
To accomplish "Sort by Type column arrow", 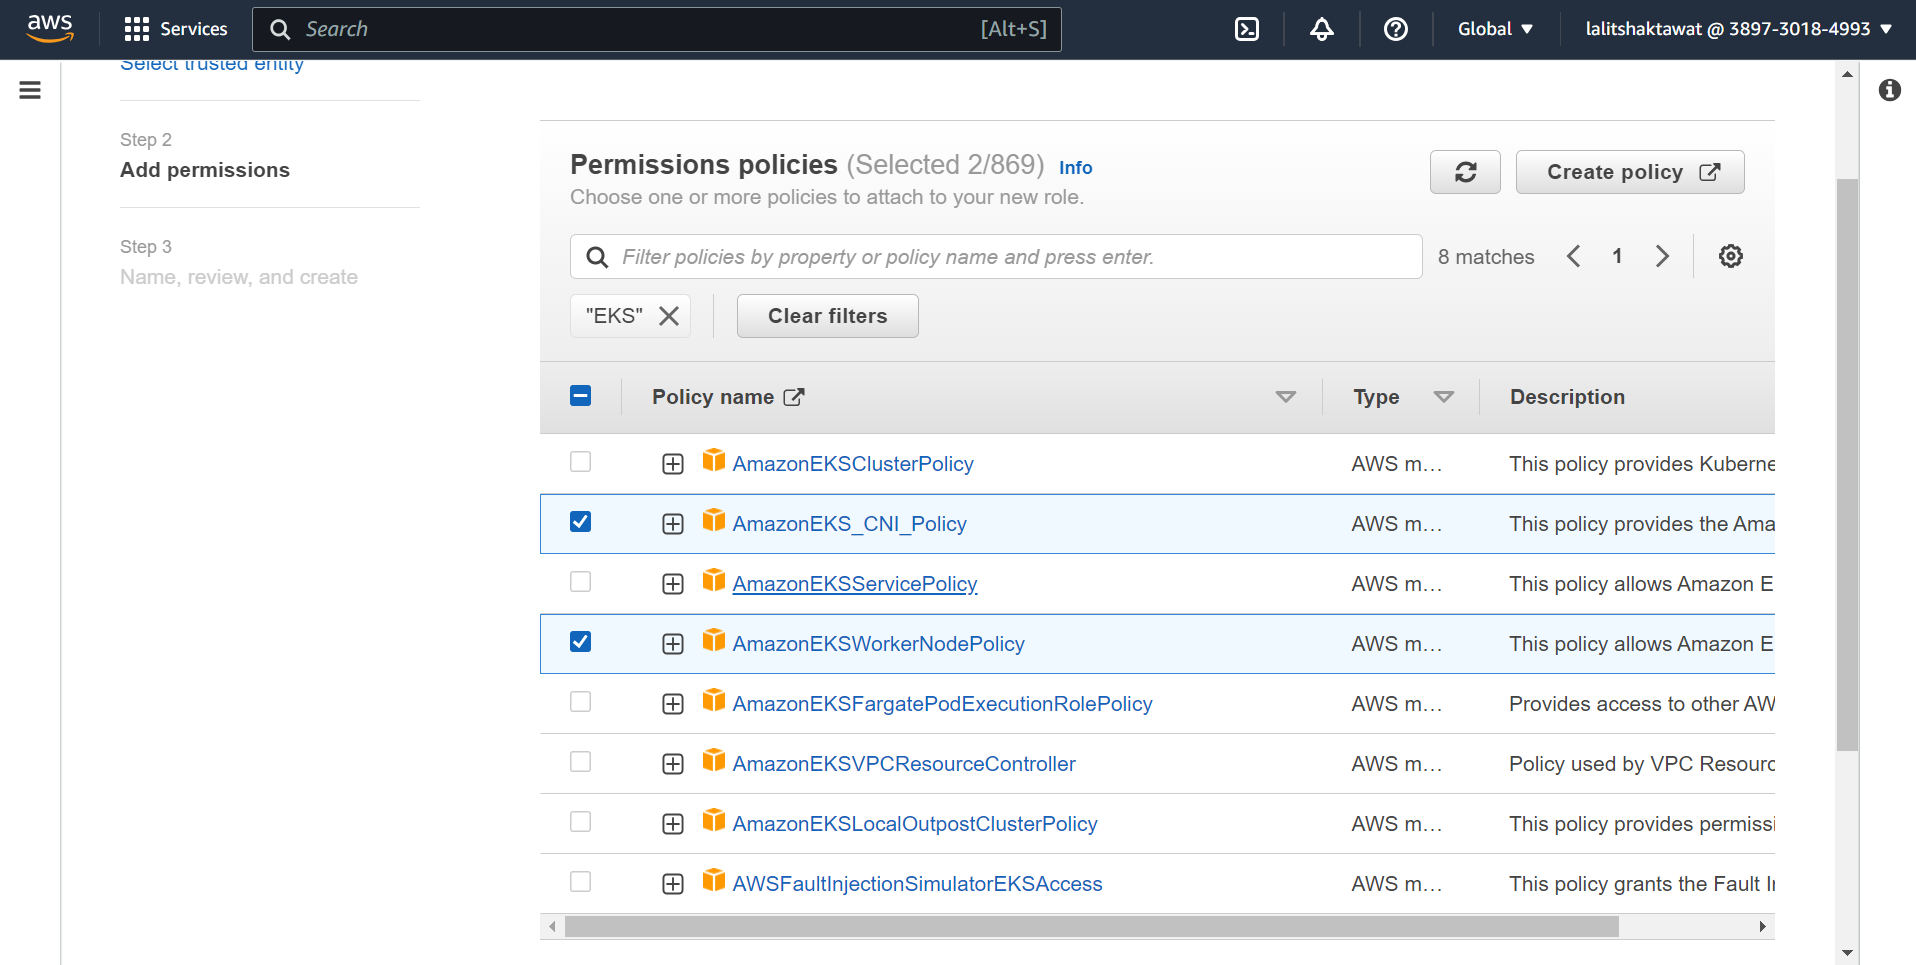I will click(1443, 397).
